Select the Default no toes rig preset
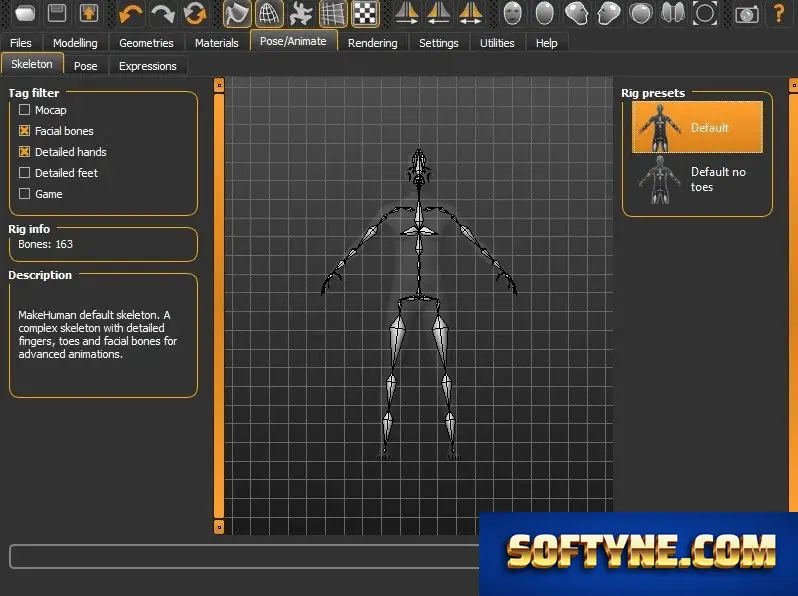798x596 pixels. coord(697,179)
